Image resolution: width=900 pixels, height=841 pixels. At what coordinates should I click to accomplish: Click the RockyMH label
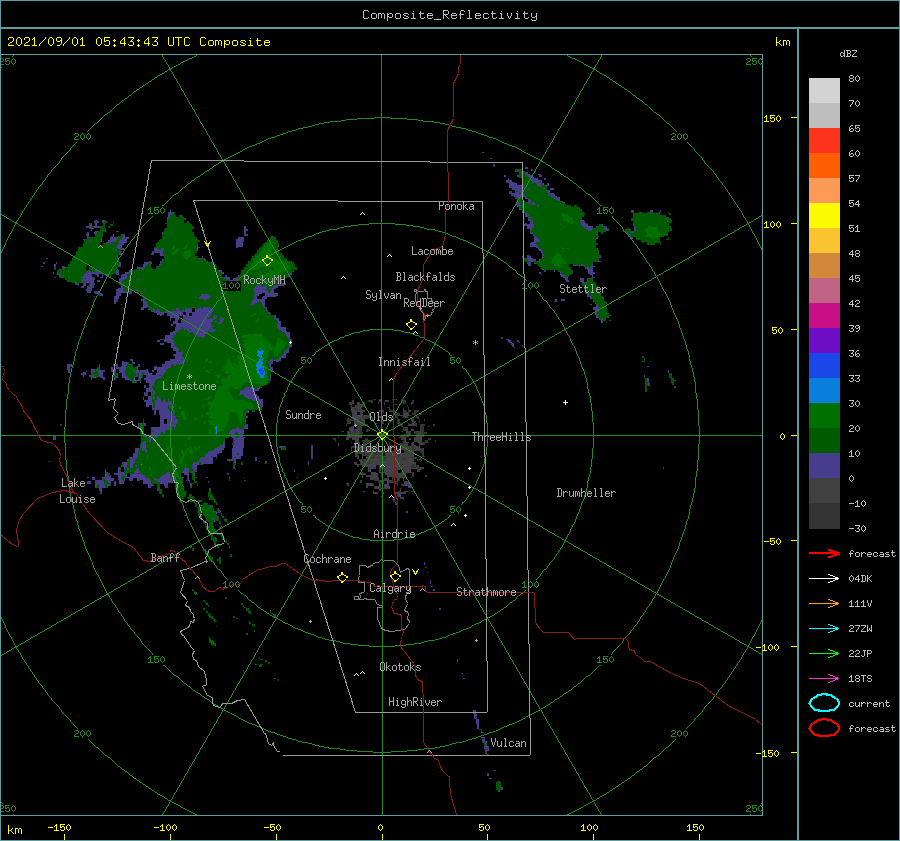pos(264,280)
